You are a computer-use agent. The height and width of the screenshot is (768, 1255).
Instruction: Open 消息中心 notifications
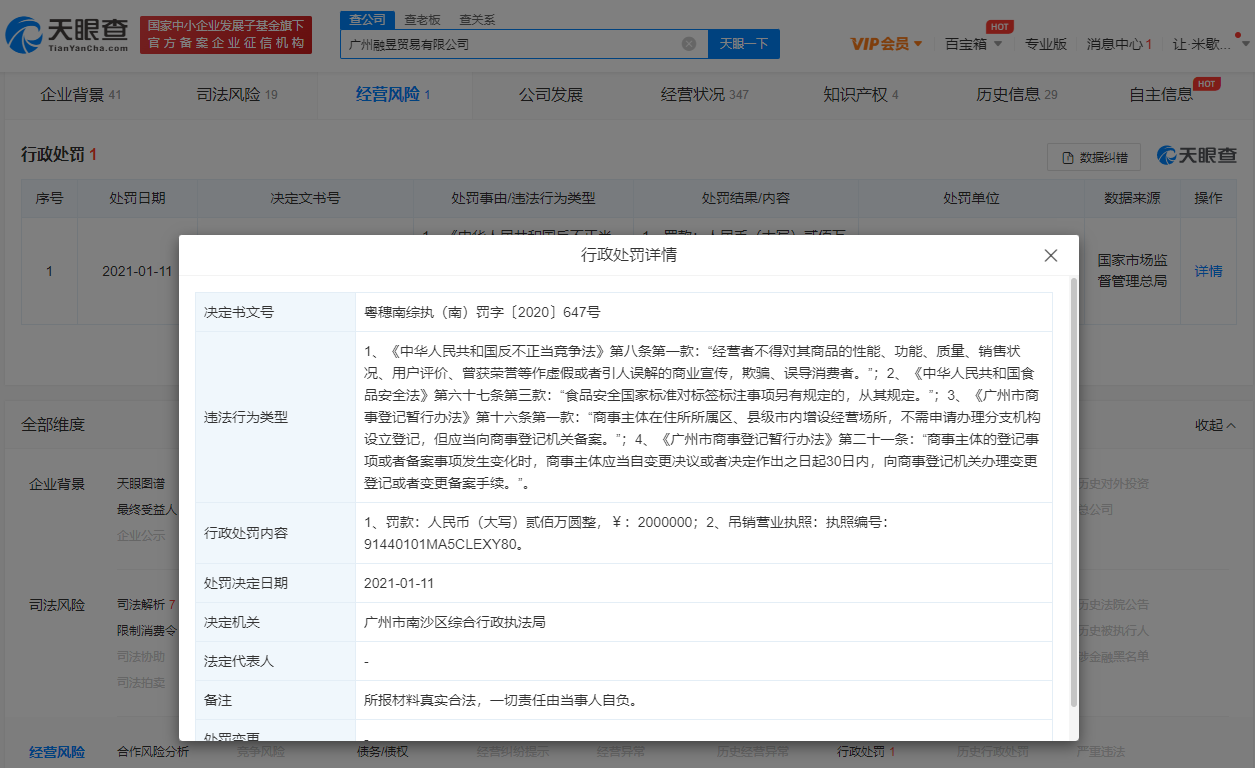click(1119, 44)
